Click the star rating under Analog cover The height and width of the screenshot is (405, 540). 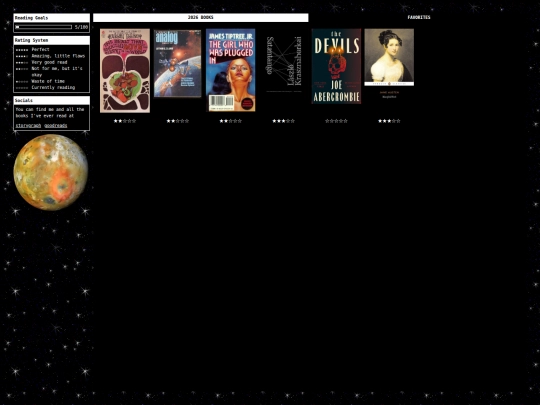click(x=178, y=121)
